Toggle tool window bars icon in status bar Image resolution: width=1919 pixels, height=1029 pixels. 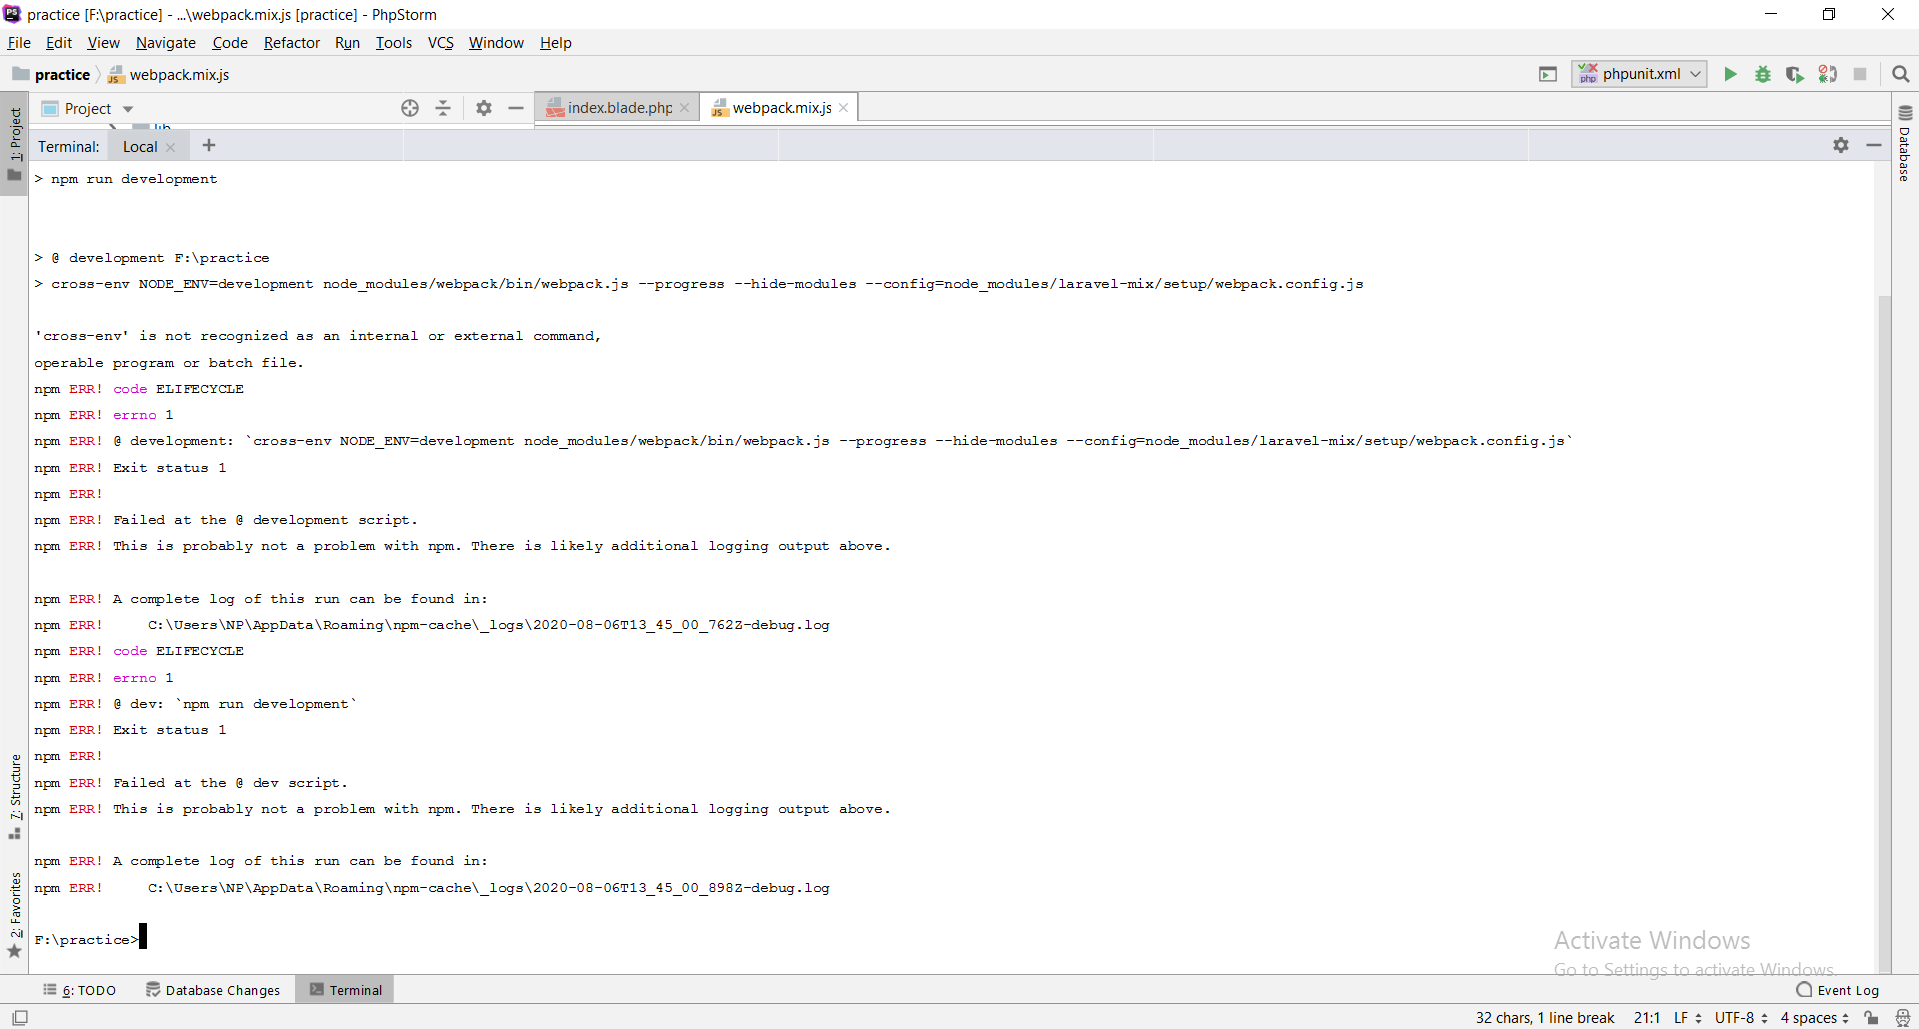[x=20, y=1017]
